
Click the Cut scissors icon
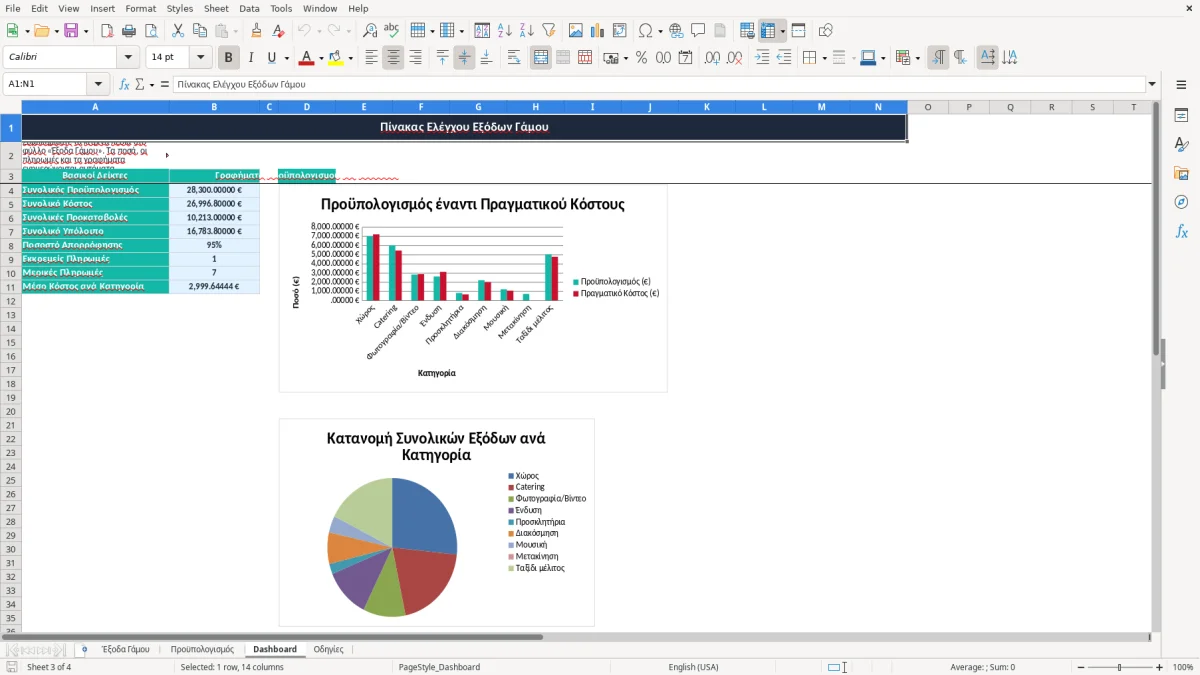click(x=178, y=31)
